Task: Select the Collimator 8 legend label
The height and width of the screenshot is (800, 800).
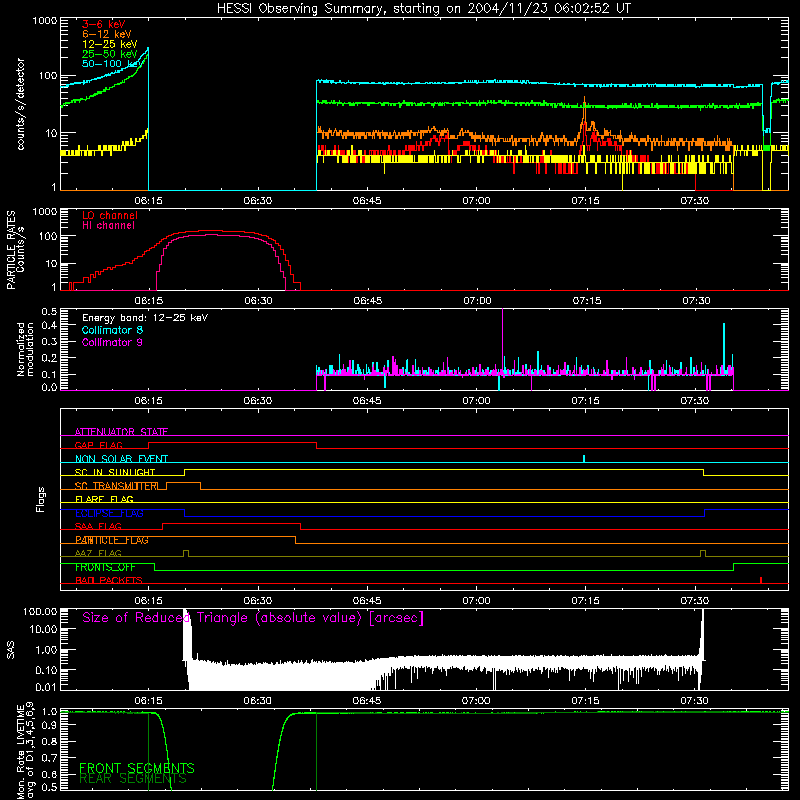Action: [x=112, y=330]
